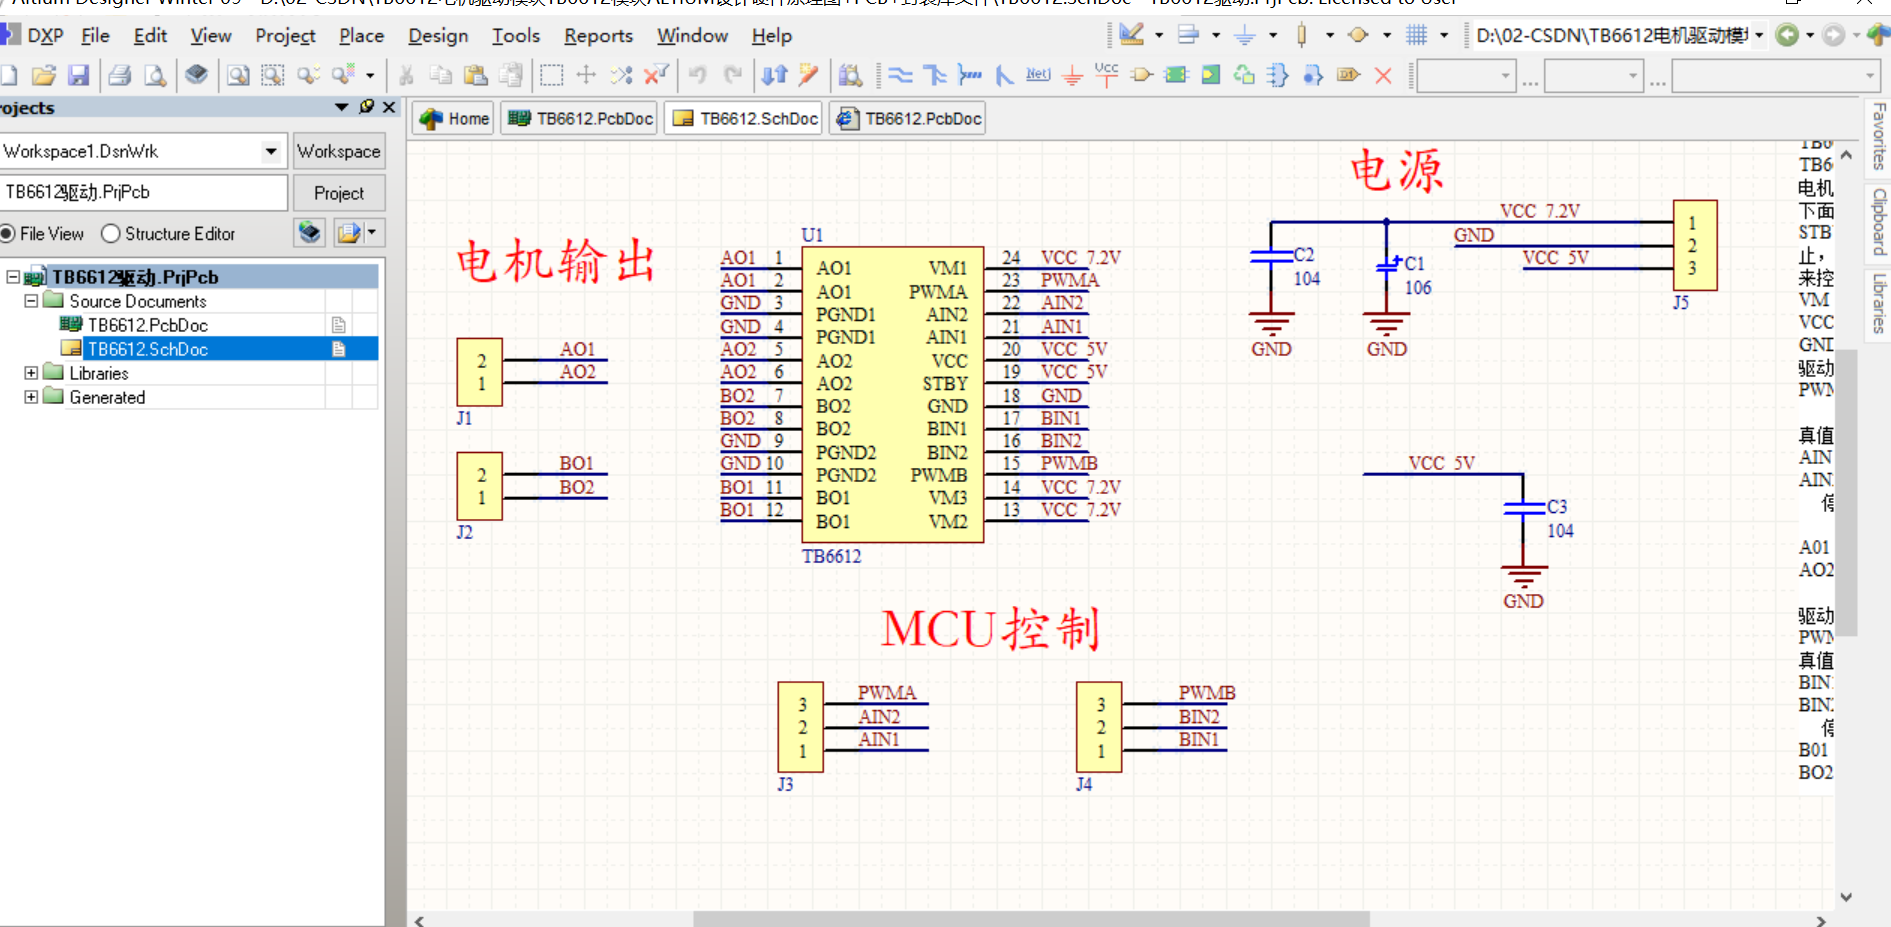Place a Net Label
This screenshot has height=927, width=1891.
[x=1038, y=75]
